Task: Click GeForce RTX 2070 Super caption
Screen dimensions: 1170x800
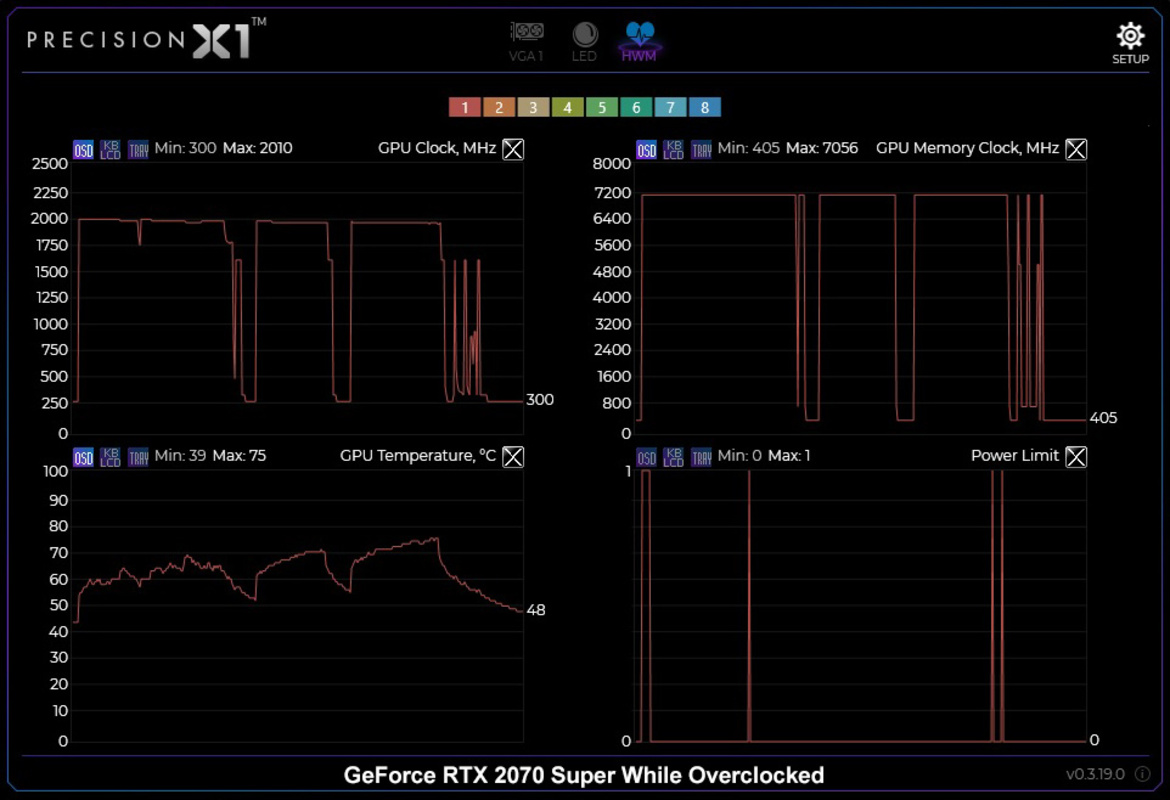Action: click(584, 775)
